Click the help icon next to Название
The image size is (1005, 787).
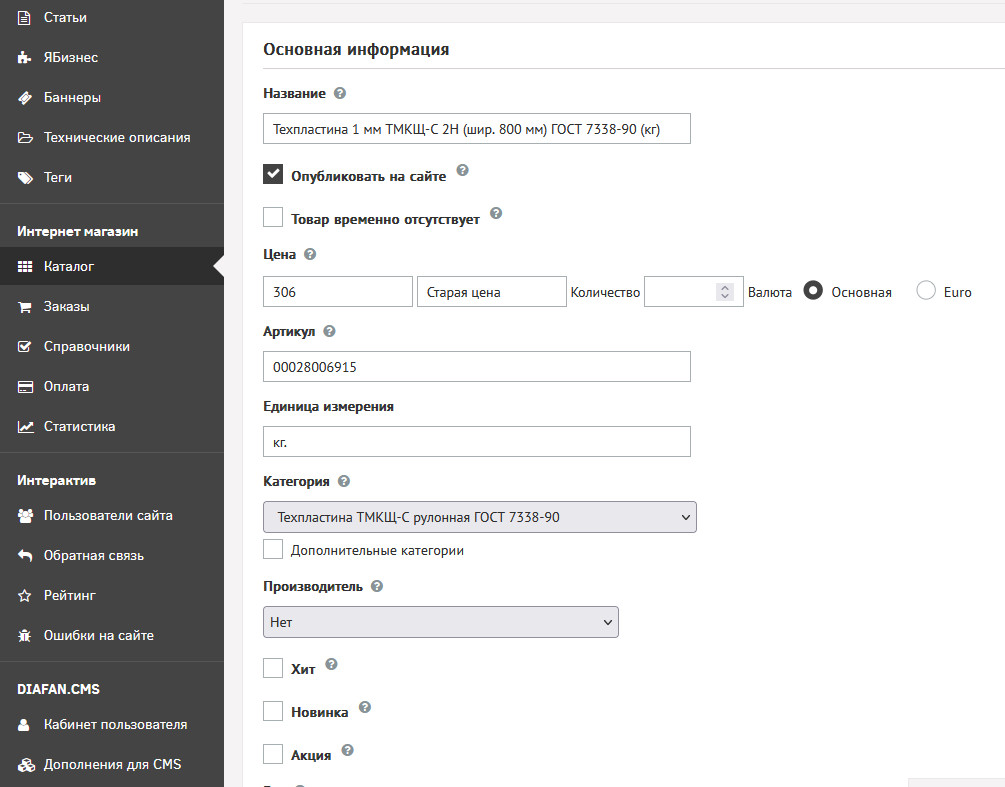pyautogui.click(x=340, y=93)
